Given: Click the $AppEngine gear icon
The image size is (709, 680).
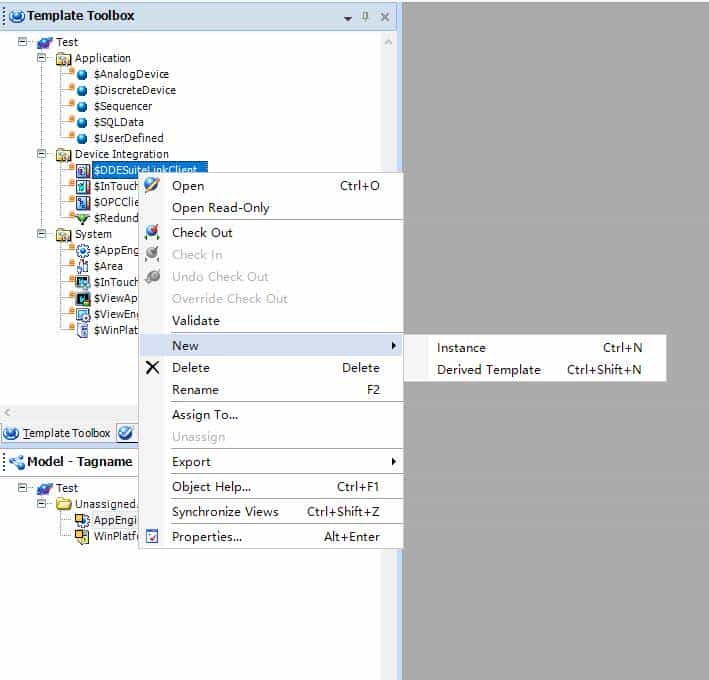Looking at the screenshot, I should pyautogui.click(x=83, y=250).
